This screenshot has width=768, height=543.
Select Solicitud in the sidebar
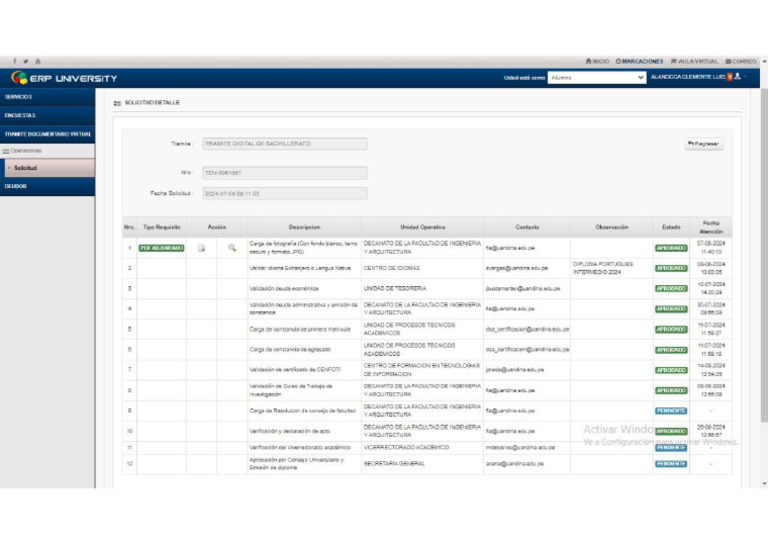pyautogui.click(x=26, y=168)
